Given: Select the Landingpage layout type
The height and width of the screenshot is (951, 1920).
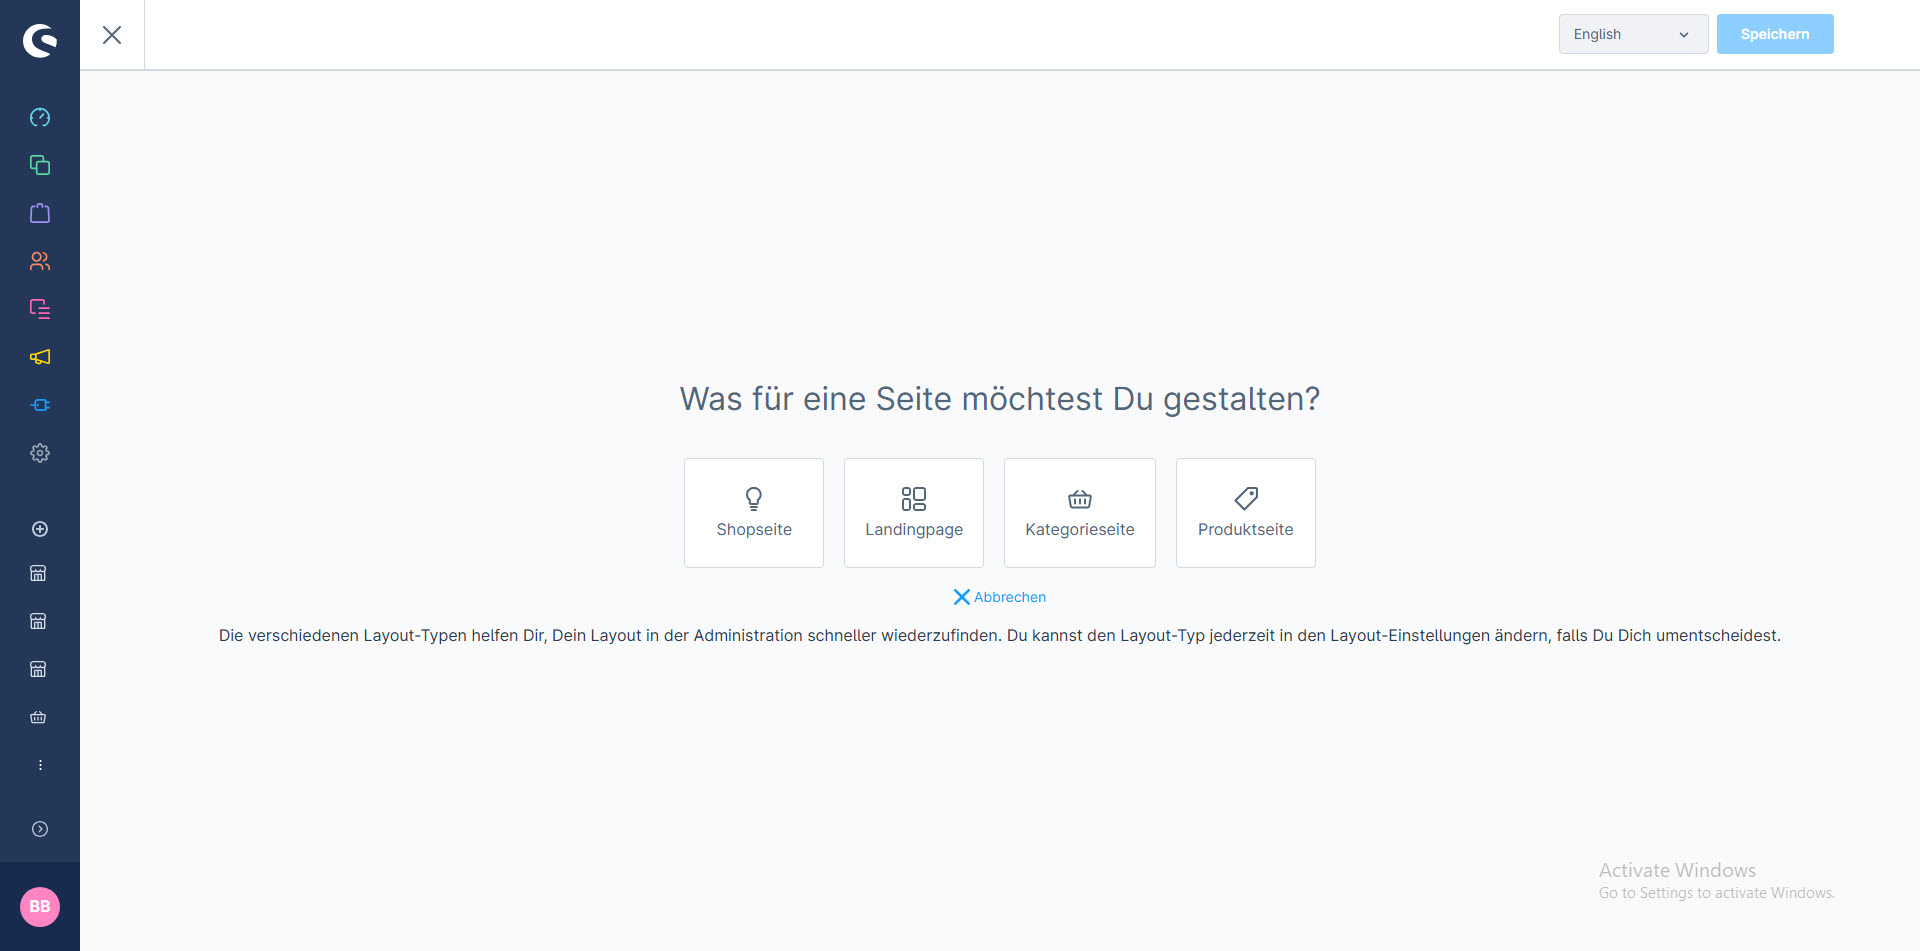Looking at the screenshot, I should coord(914,513).
